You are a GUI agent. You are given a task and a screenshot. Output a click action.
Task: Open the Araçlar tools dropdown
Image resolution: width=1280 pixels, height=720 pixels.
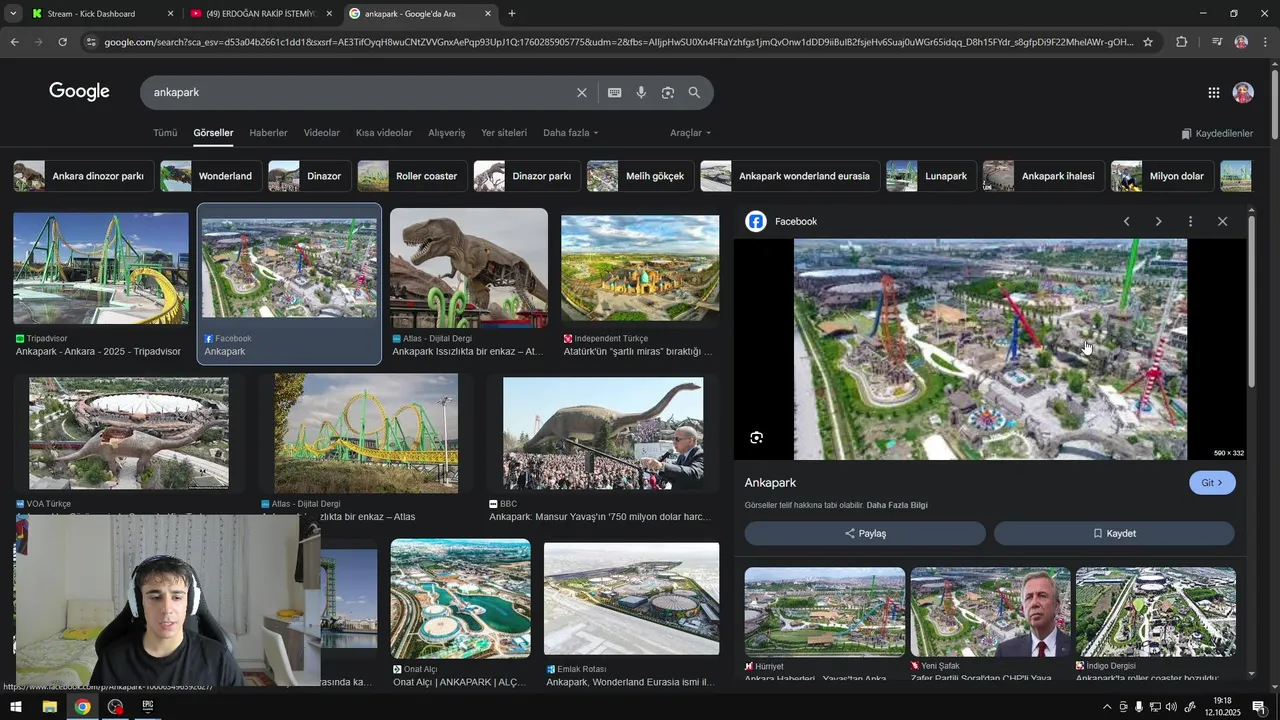click(690, 133)
